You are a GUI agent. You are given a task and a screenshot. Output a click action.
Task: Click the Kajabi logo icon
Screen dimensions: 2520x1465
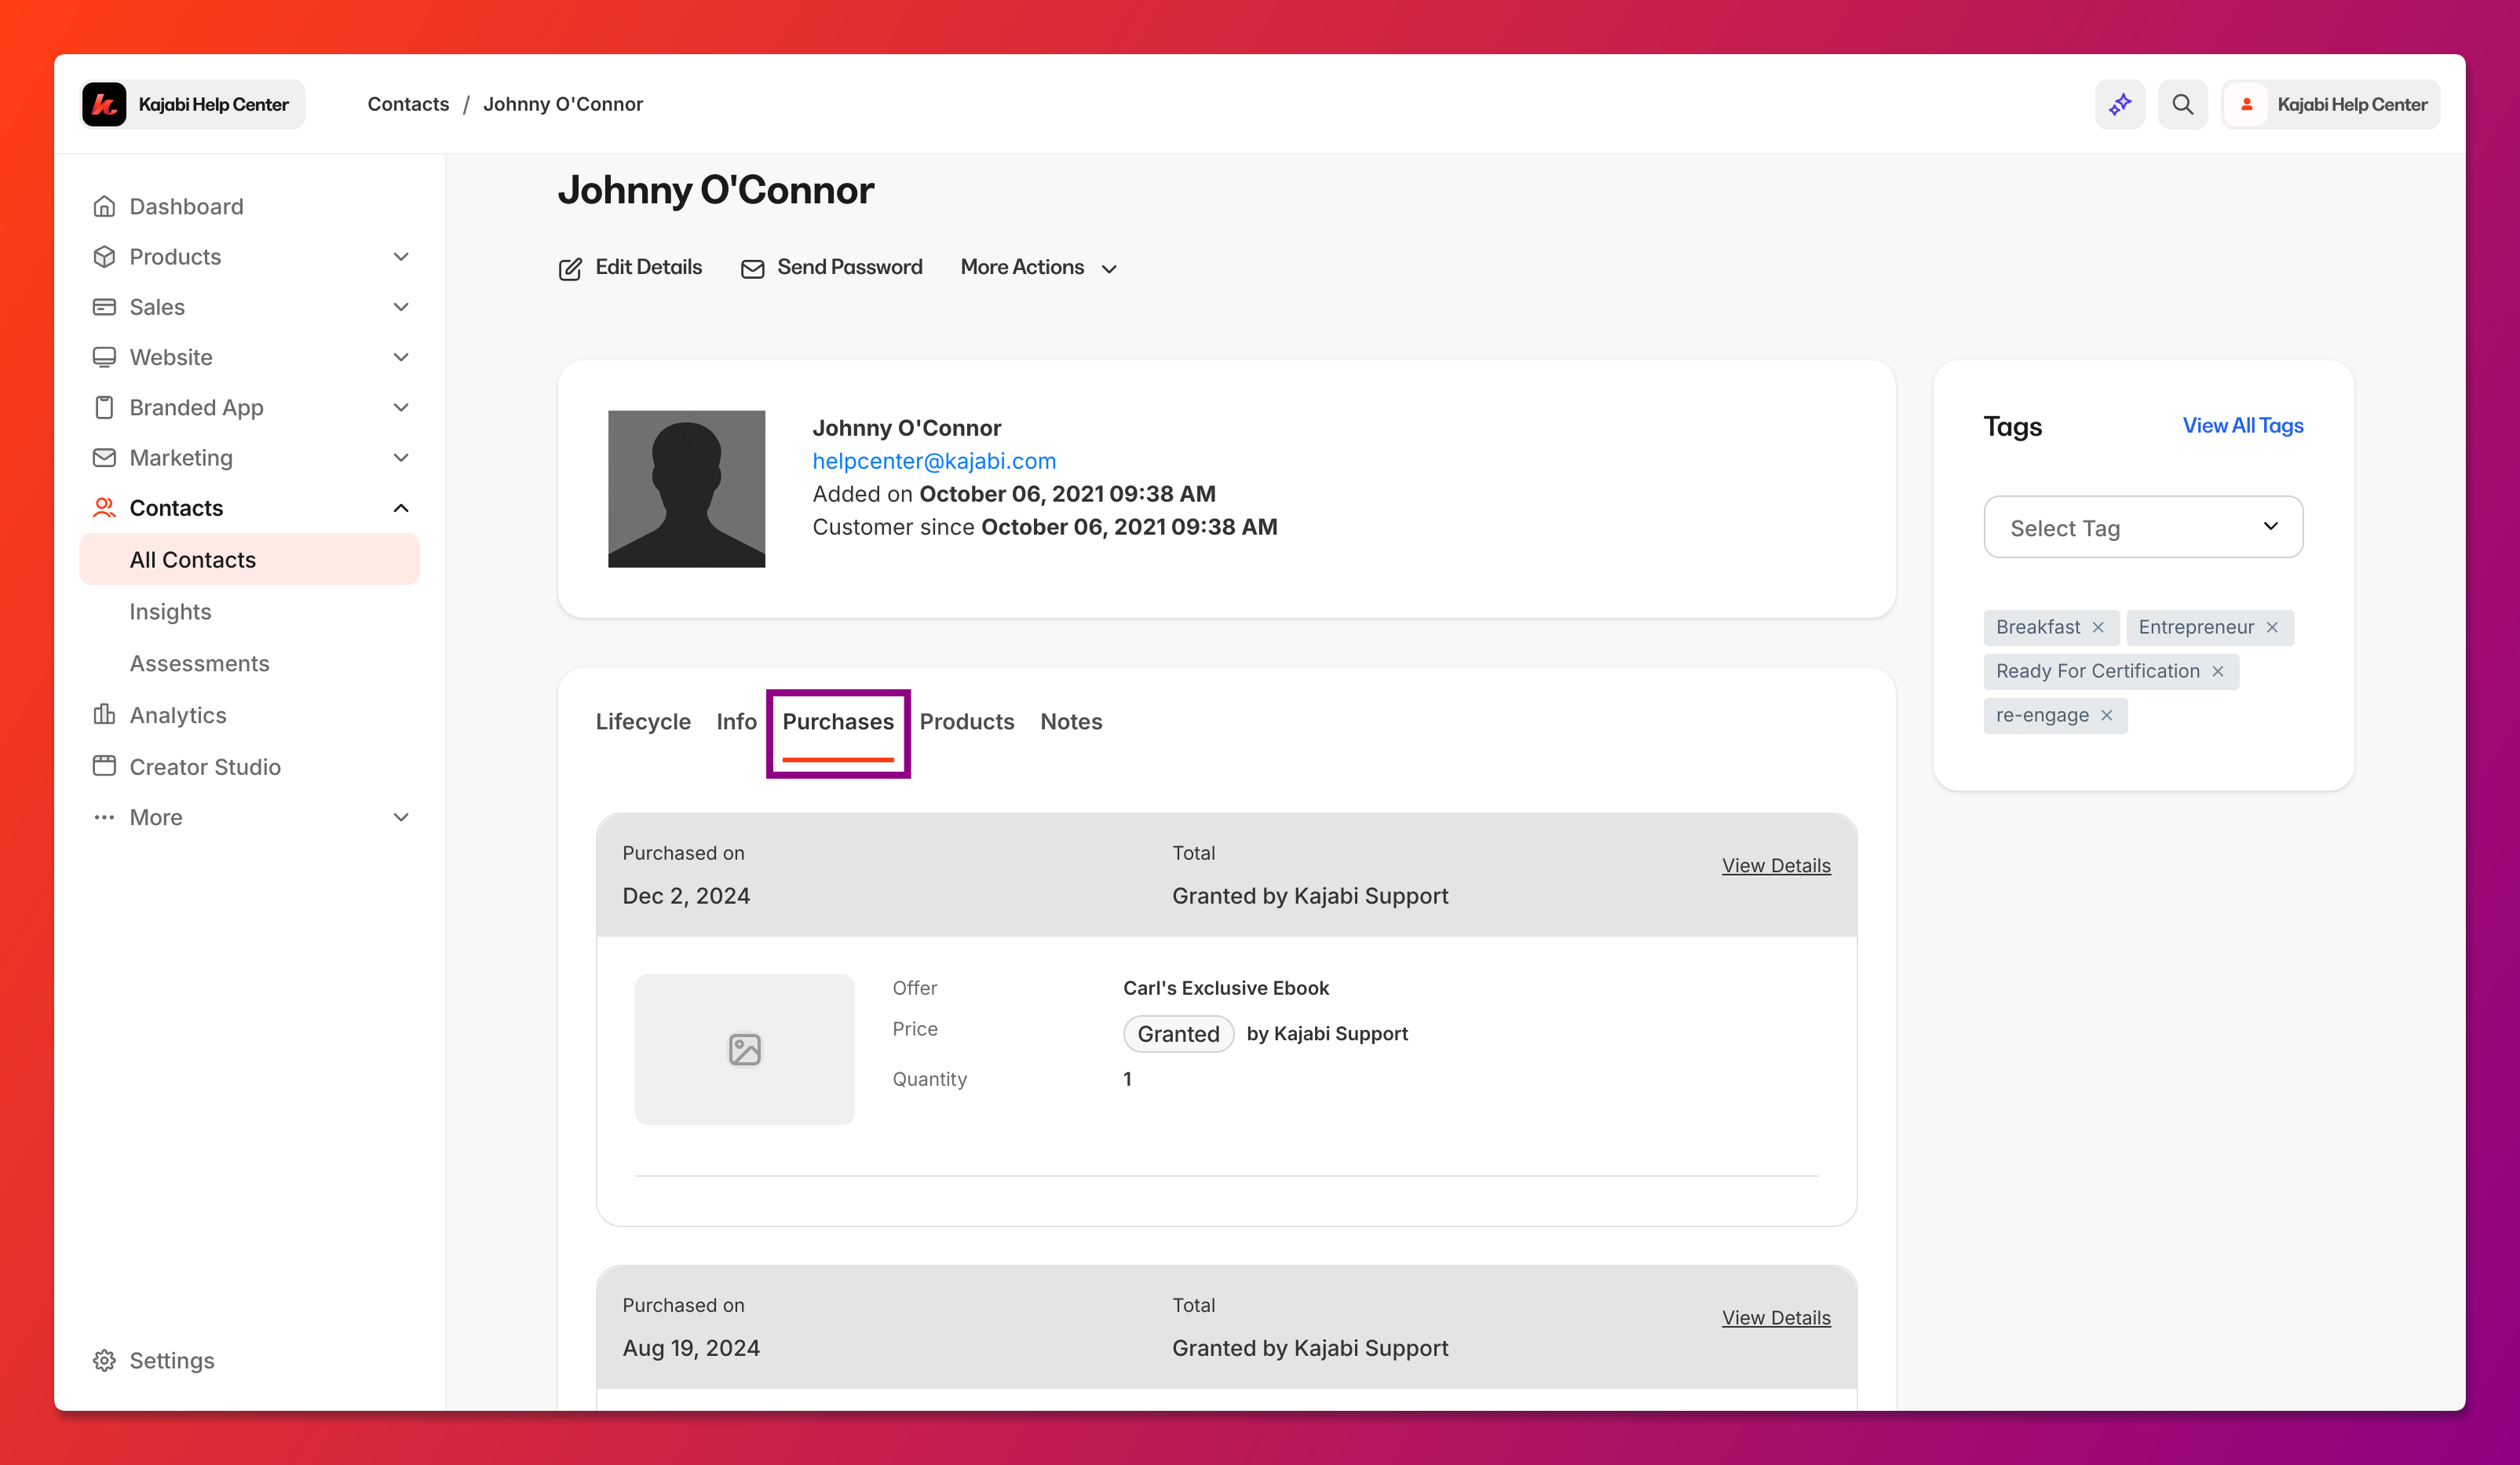[x=104, y=104]
